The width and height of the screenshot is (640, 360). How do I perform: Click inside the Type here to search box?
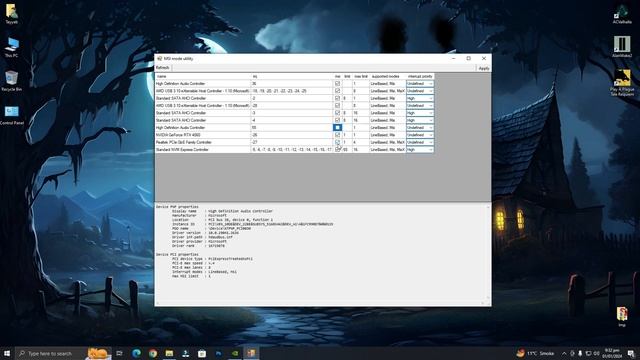[x=51, y=353]
